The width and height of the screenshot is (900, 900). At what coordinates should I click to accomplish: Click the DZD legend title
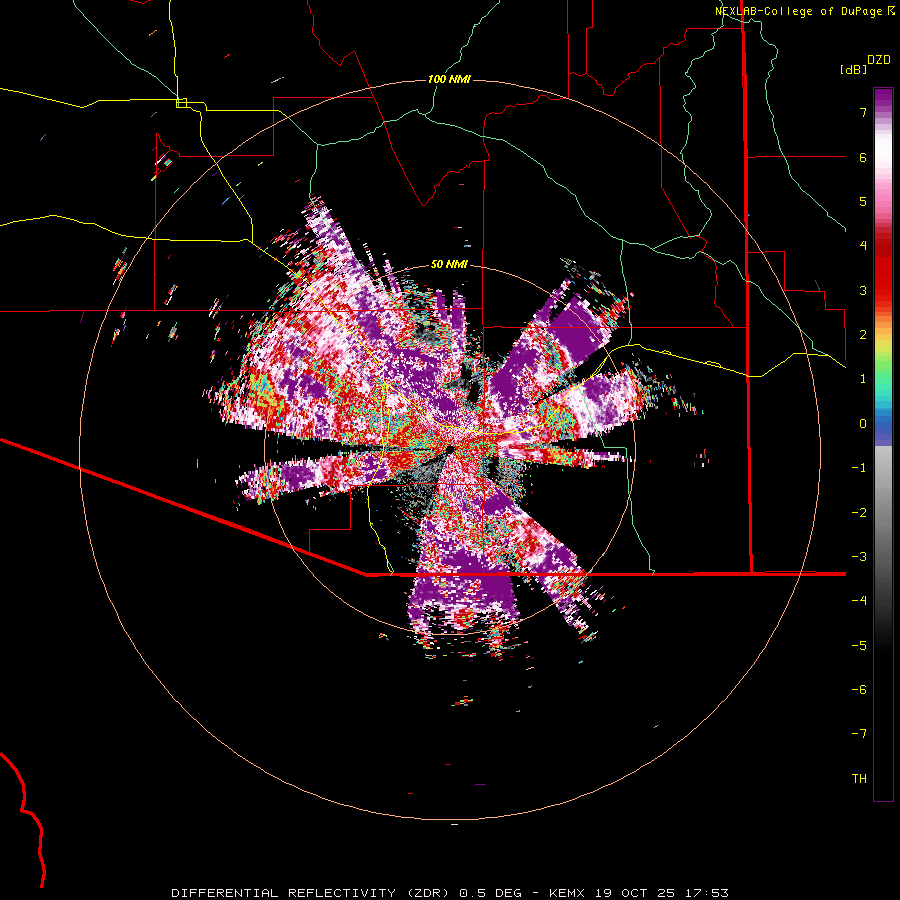(x=879, y=60)
